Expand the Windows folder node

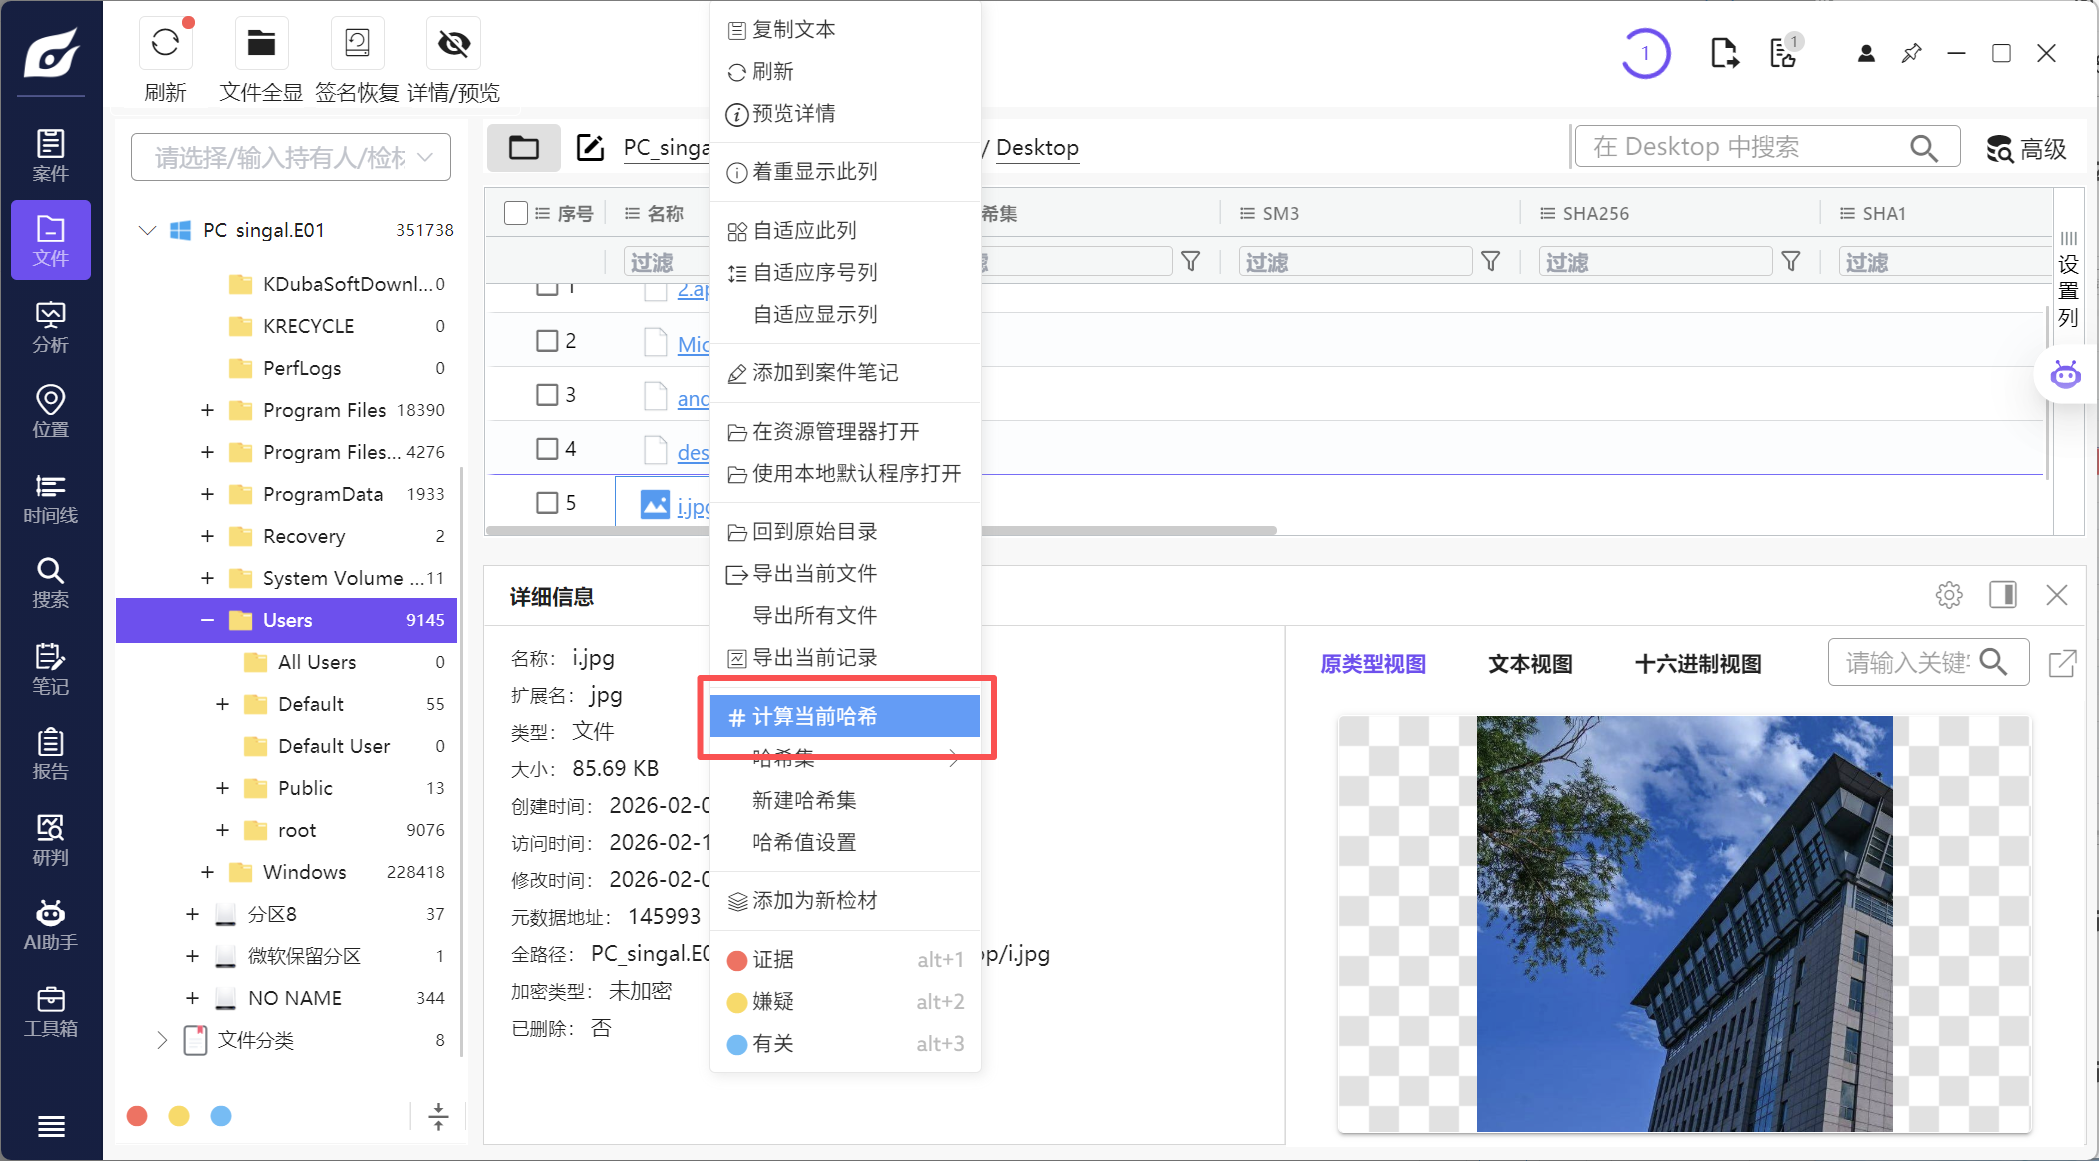pos(207,872)
